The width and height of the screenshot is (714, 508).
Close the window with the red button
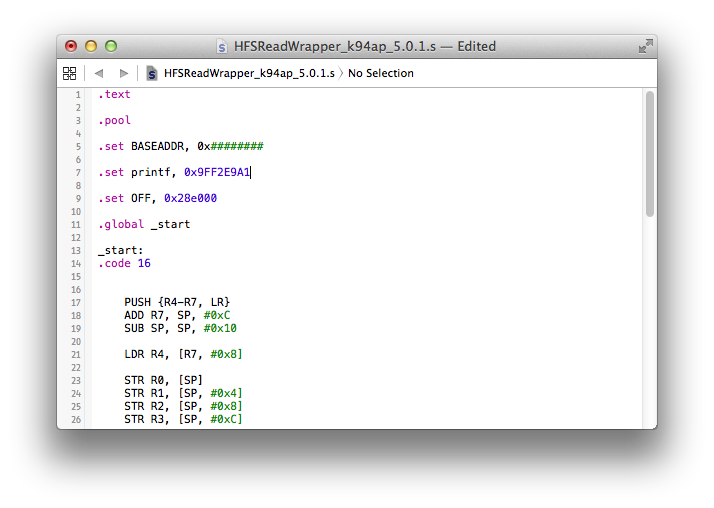point(71,46)
